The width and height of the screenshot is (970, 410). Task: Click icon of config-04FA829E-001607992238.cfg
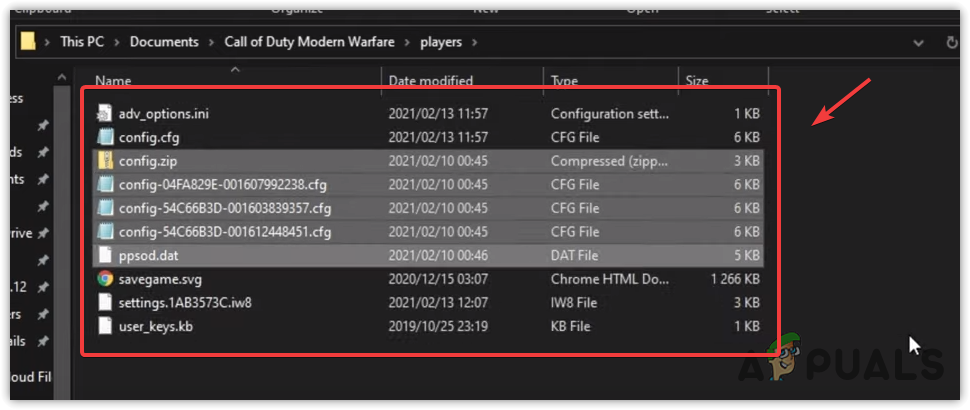pyautogui.click(x=106, y=184)
